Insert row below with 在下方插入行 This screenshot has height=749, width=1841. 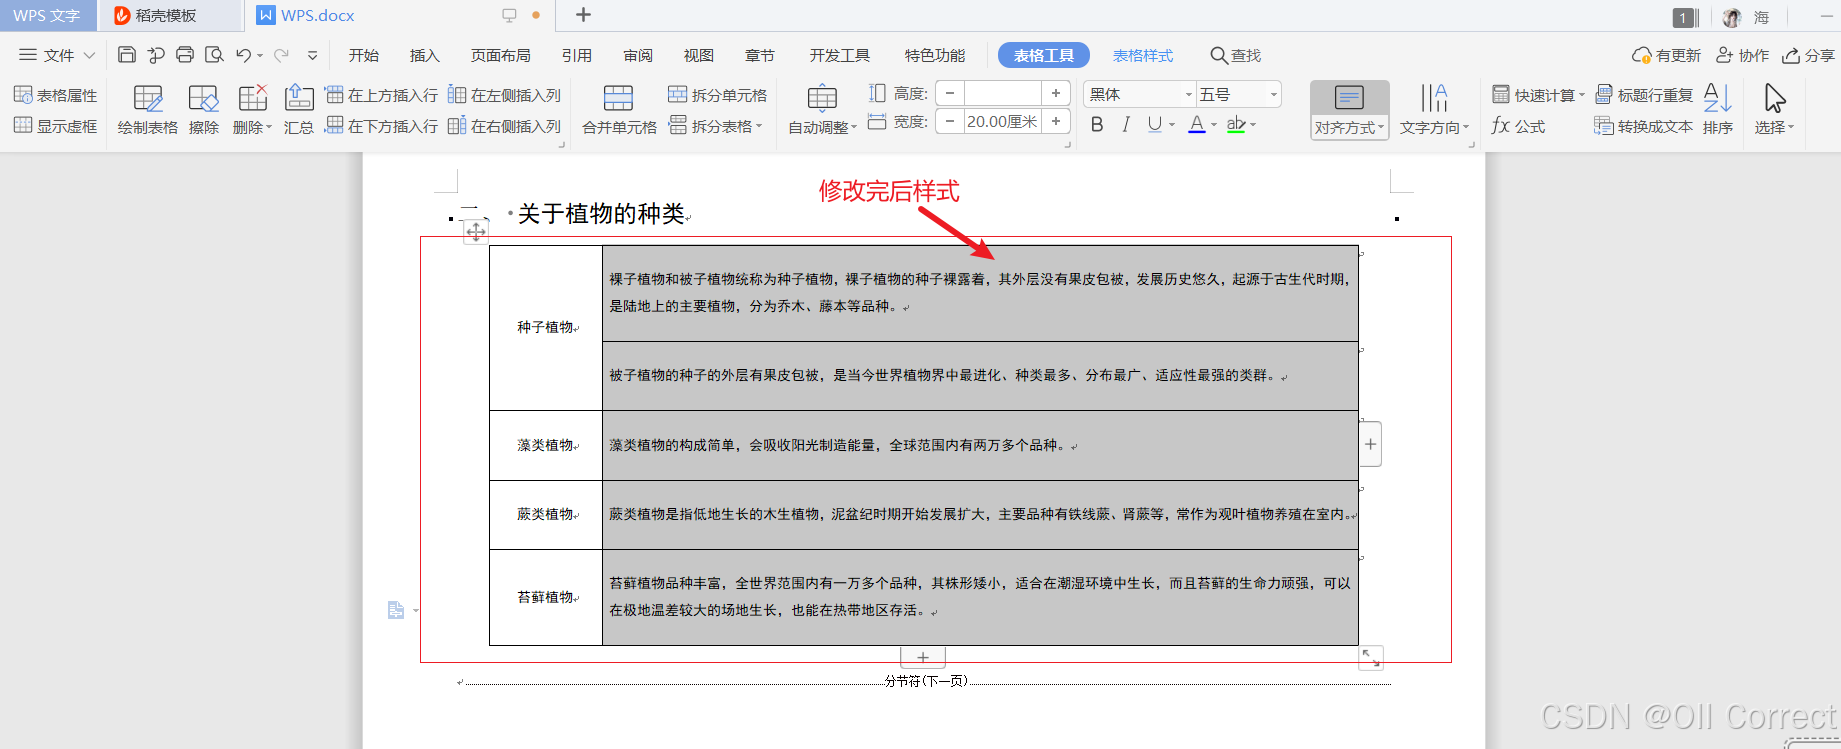(x=382, y=126)
